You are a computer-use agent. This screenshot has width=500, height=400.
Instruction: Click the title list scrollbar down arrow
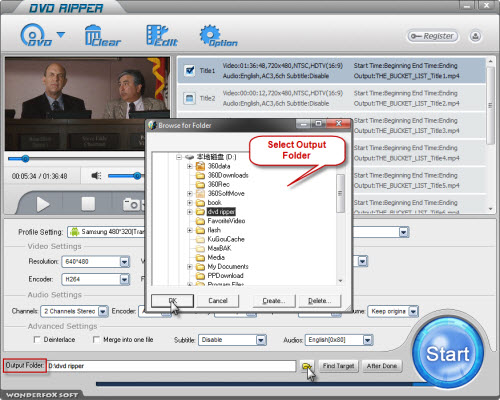coord(490,209)
